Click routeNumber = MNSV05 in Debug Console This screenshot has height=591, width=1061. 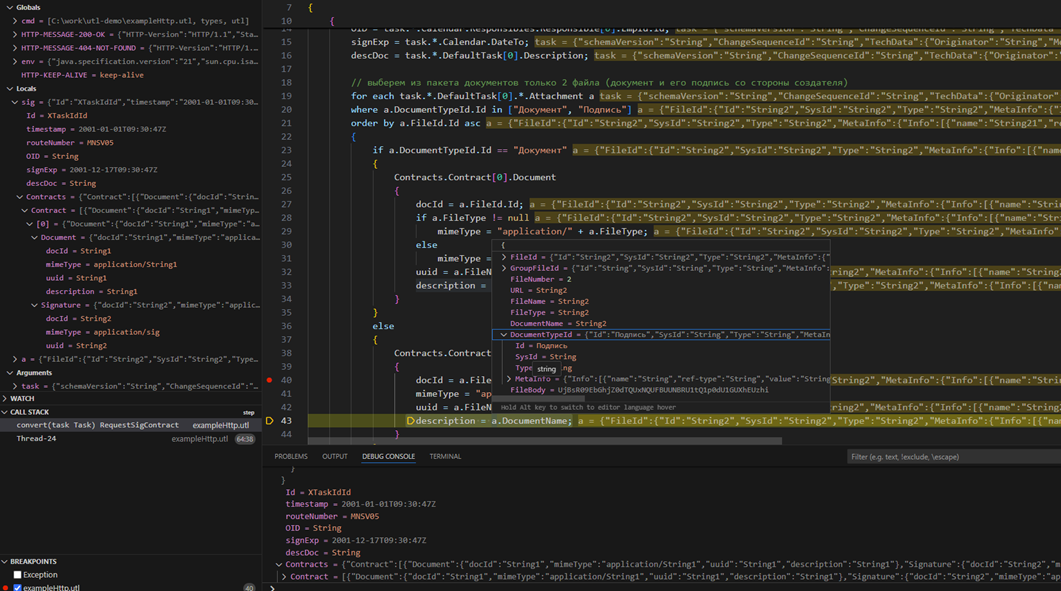[332, 517]
